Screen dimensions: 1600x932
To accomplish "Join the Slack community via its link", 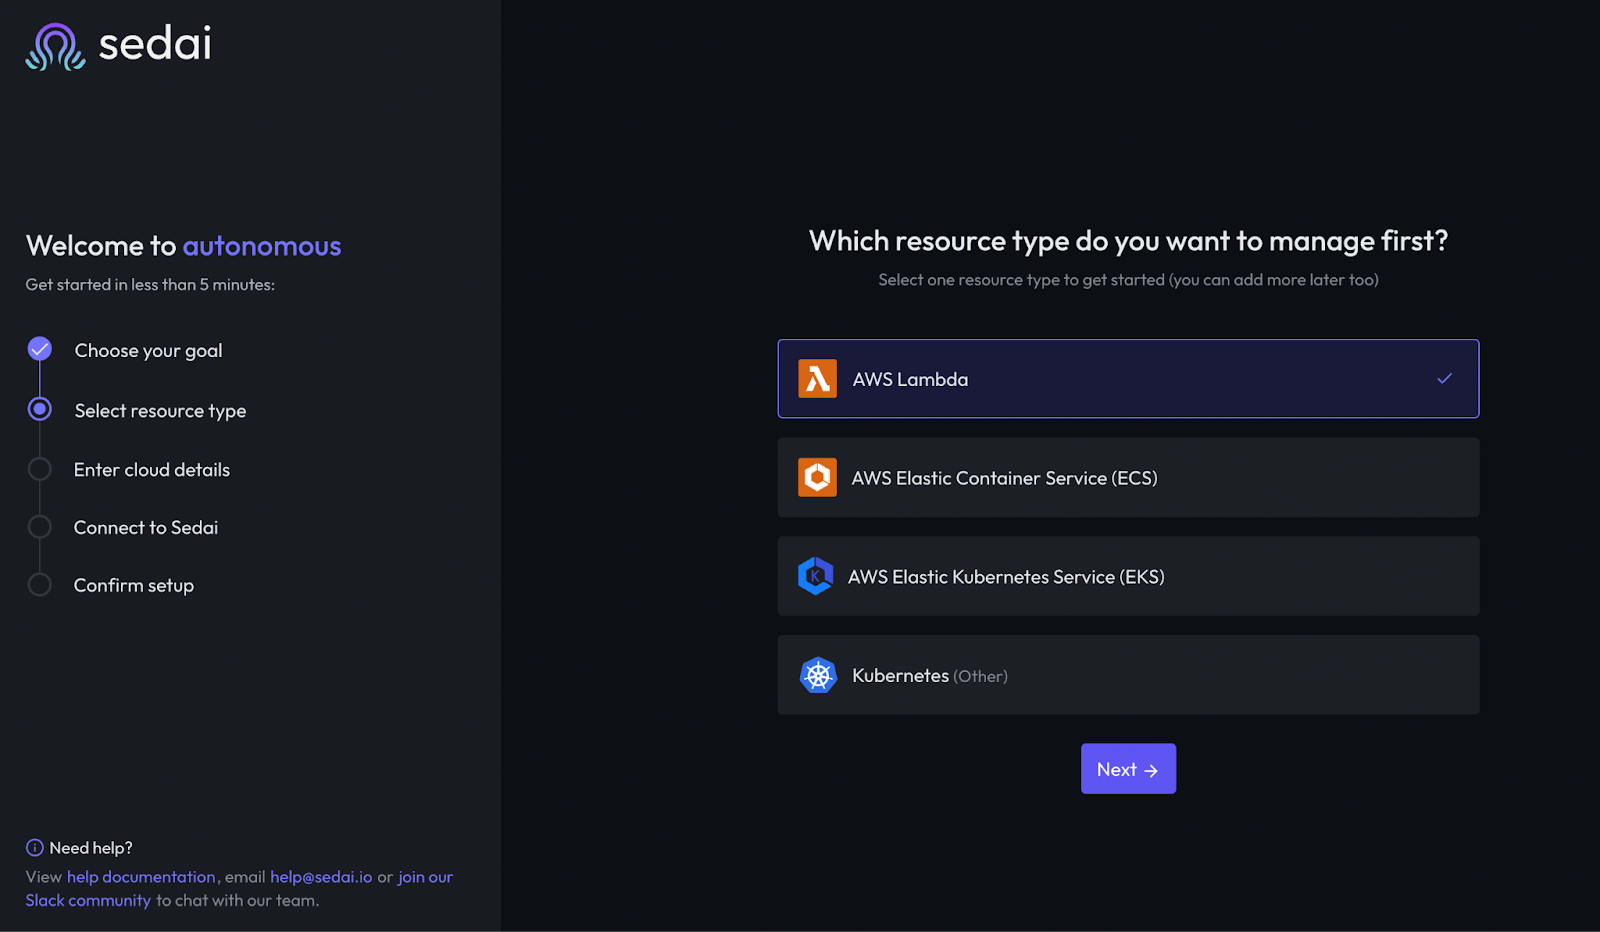I will 90,900.
